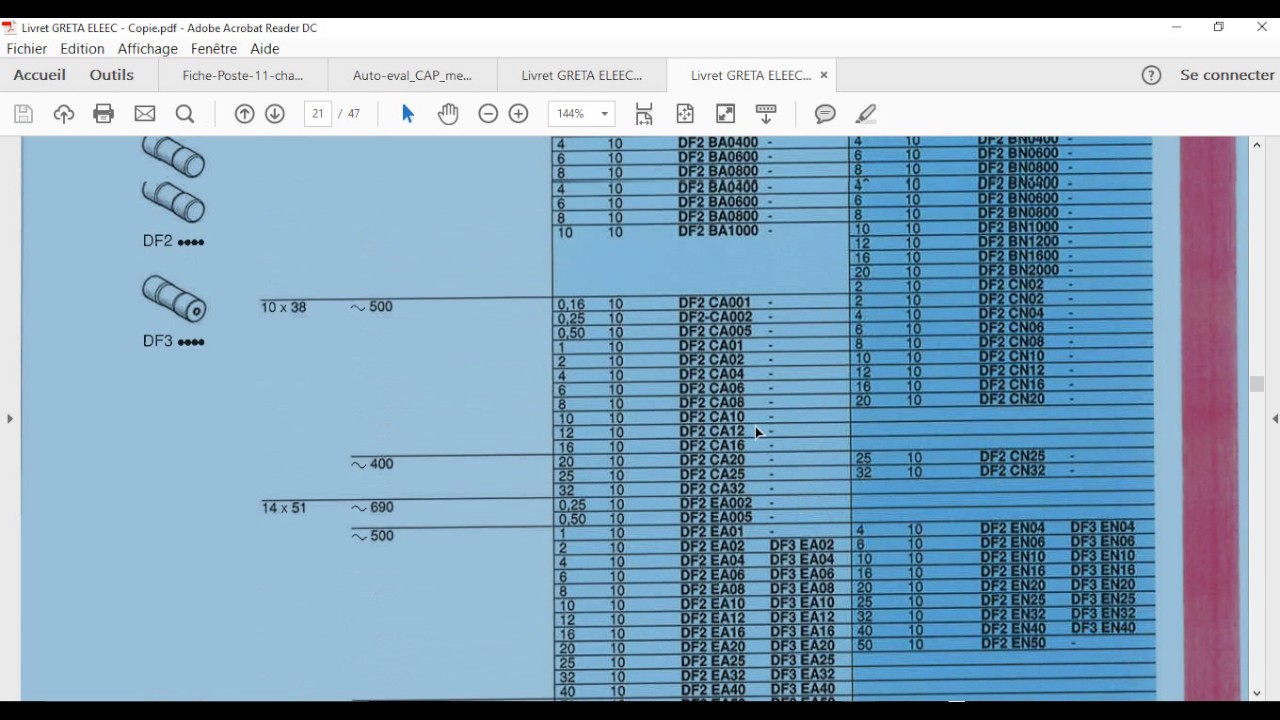
Task: Click Se connecter button
Action: click(x=1227, y=75)
